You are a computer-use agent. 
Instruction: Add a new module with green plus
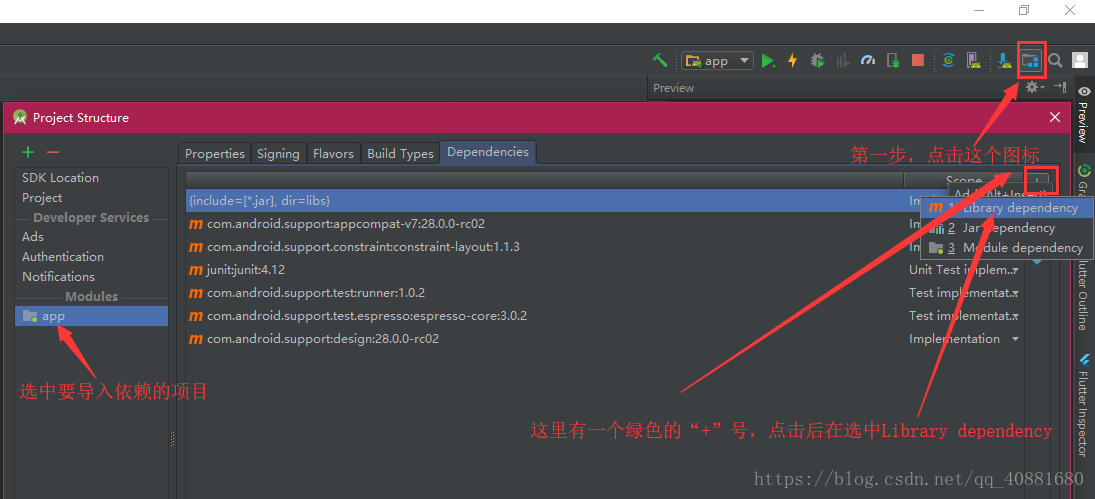click(28, 152)
